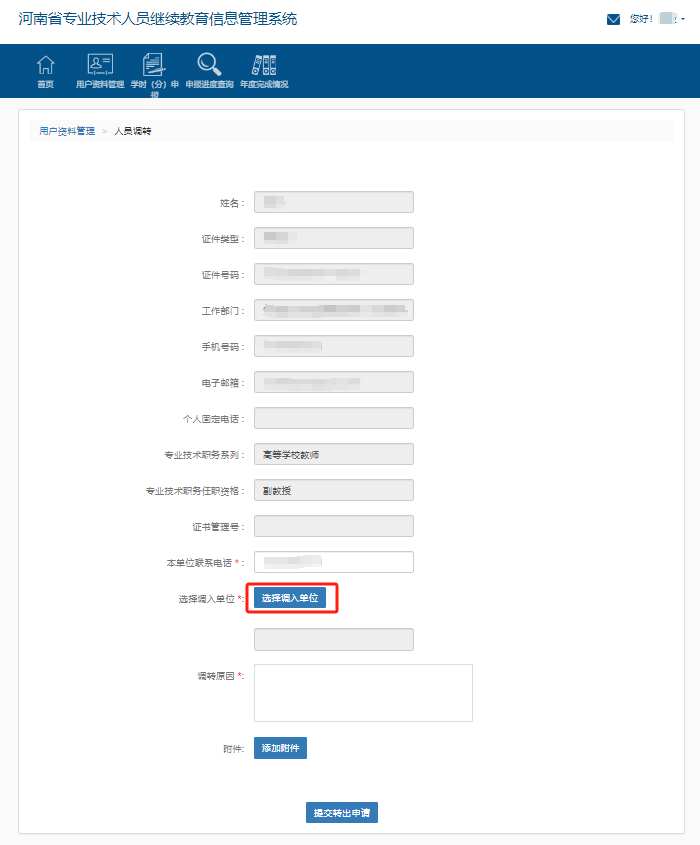Click the disabled field below 选择调入单位 button
This screenshot has width=700, height=845.
[x=333, y=639]
